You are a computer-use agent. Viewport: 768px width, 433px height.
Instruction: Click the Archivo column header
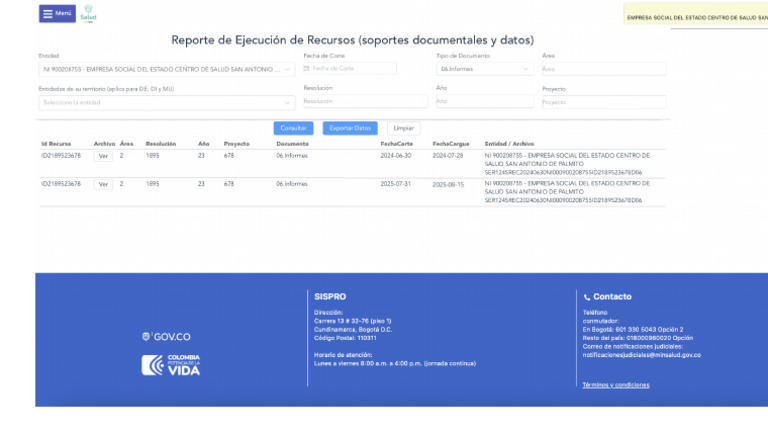tap(104, 144)
